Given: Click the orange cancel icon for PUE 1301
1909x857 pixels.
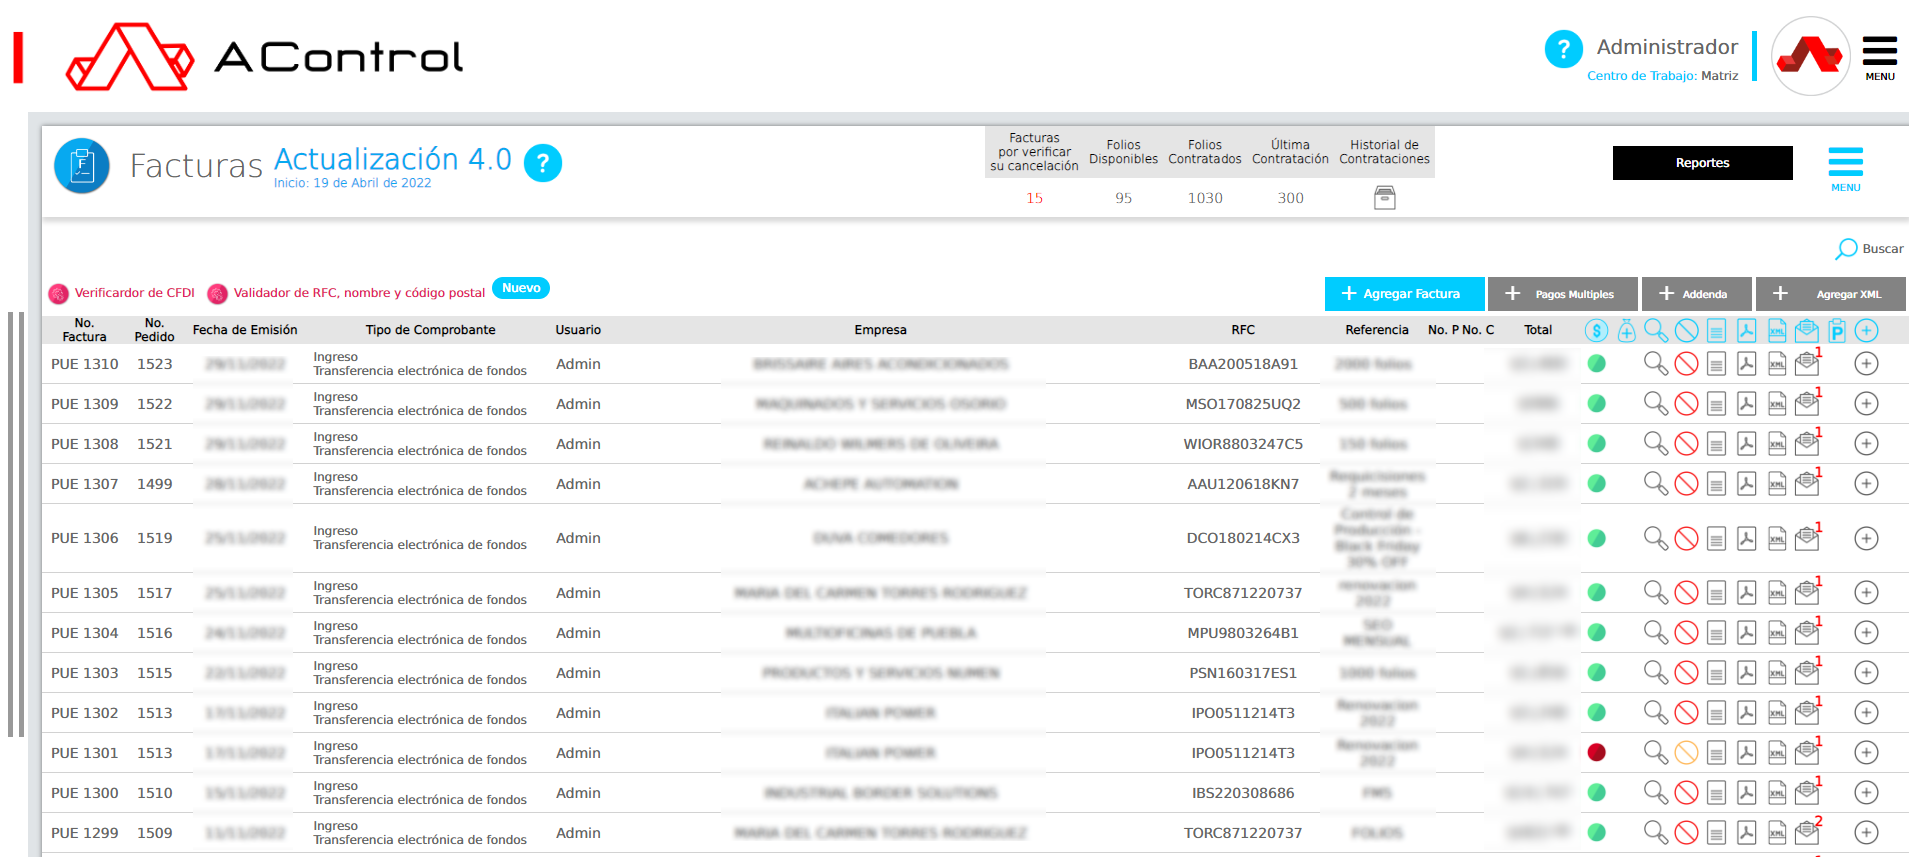Looking at the screenshot, I should [x=1686, y=753].
